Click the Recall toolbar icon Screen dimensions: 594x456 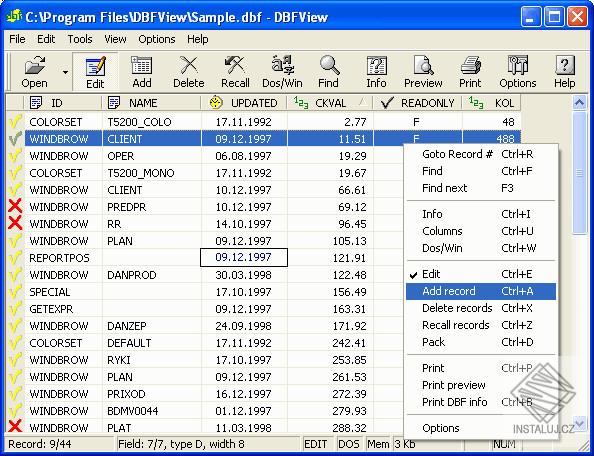(235, 72)
